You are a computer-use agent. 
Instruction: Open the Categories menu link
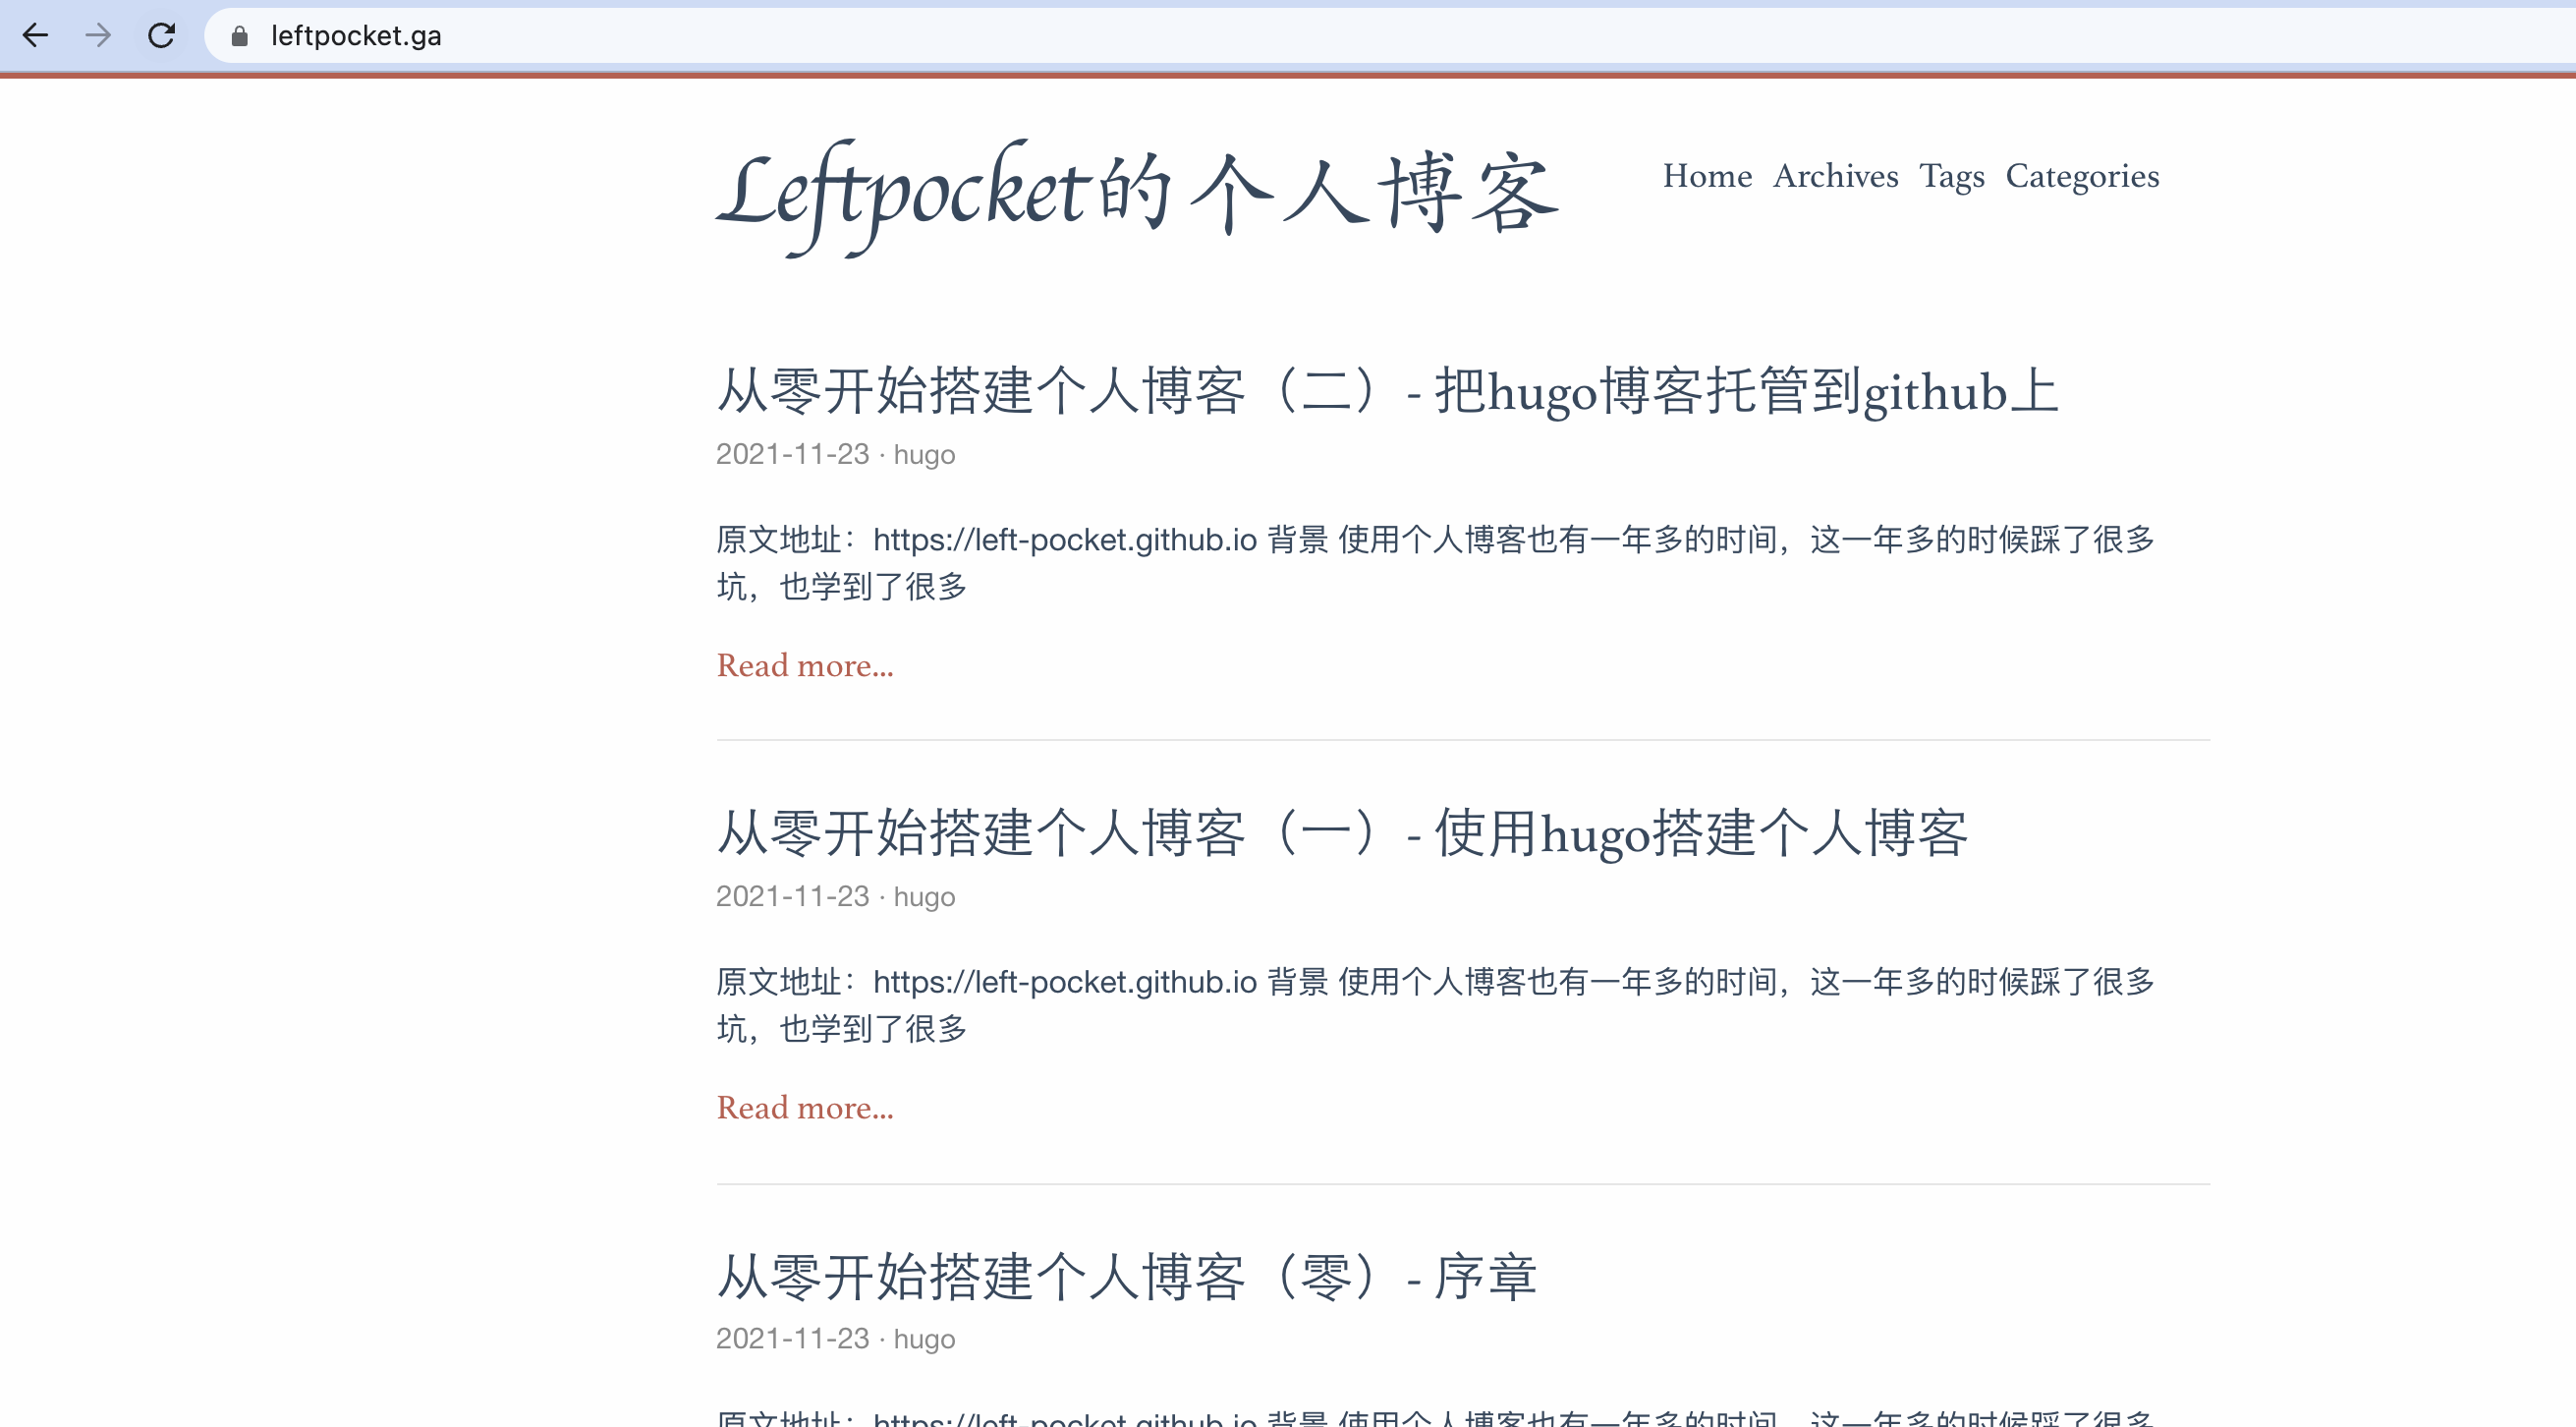tap(2082, 176)
